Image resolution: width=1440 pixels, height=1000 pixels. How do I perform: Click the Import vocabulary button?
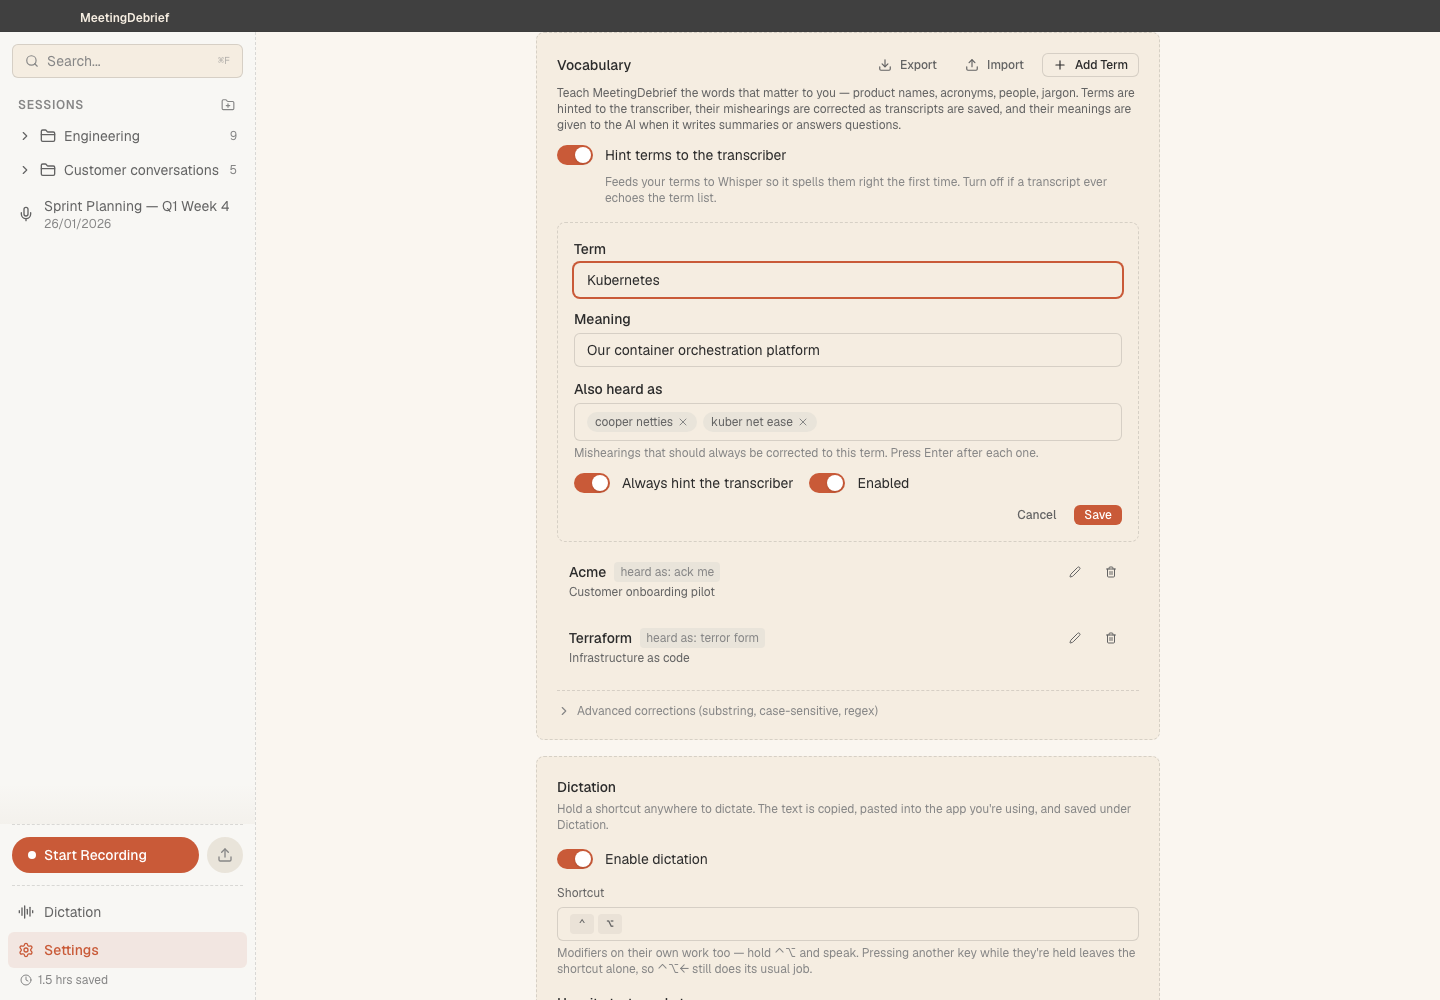[x=995, y=65]
